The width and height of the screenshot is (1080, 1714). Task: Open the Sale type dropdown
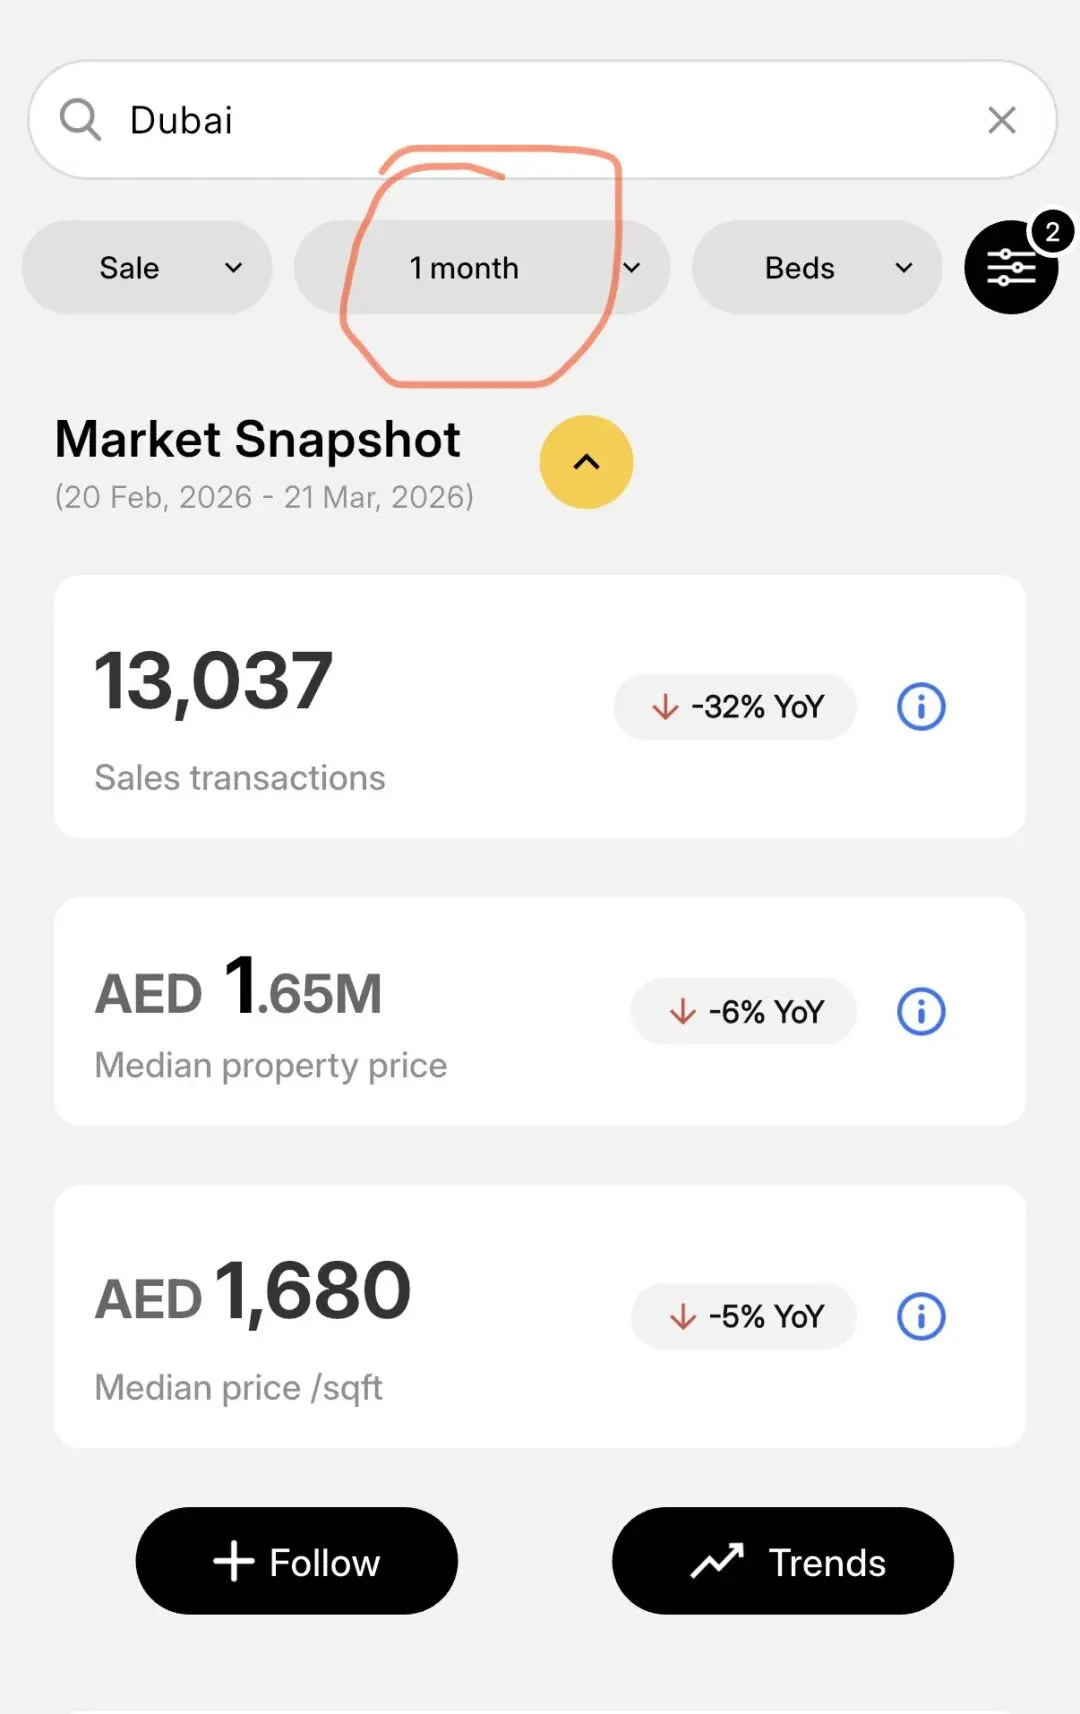pyautogui.click(x=147, y=268)
